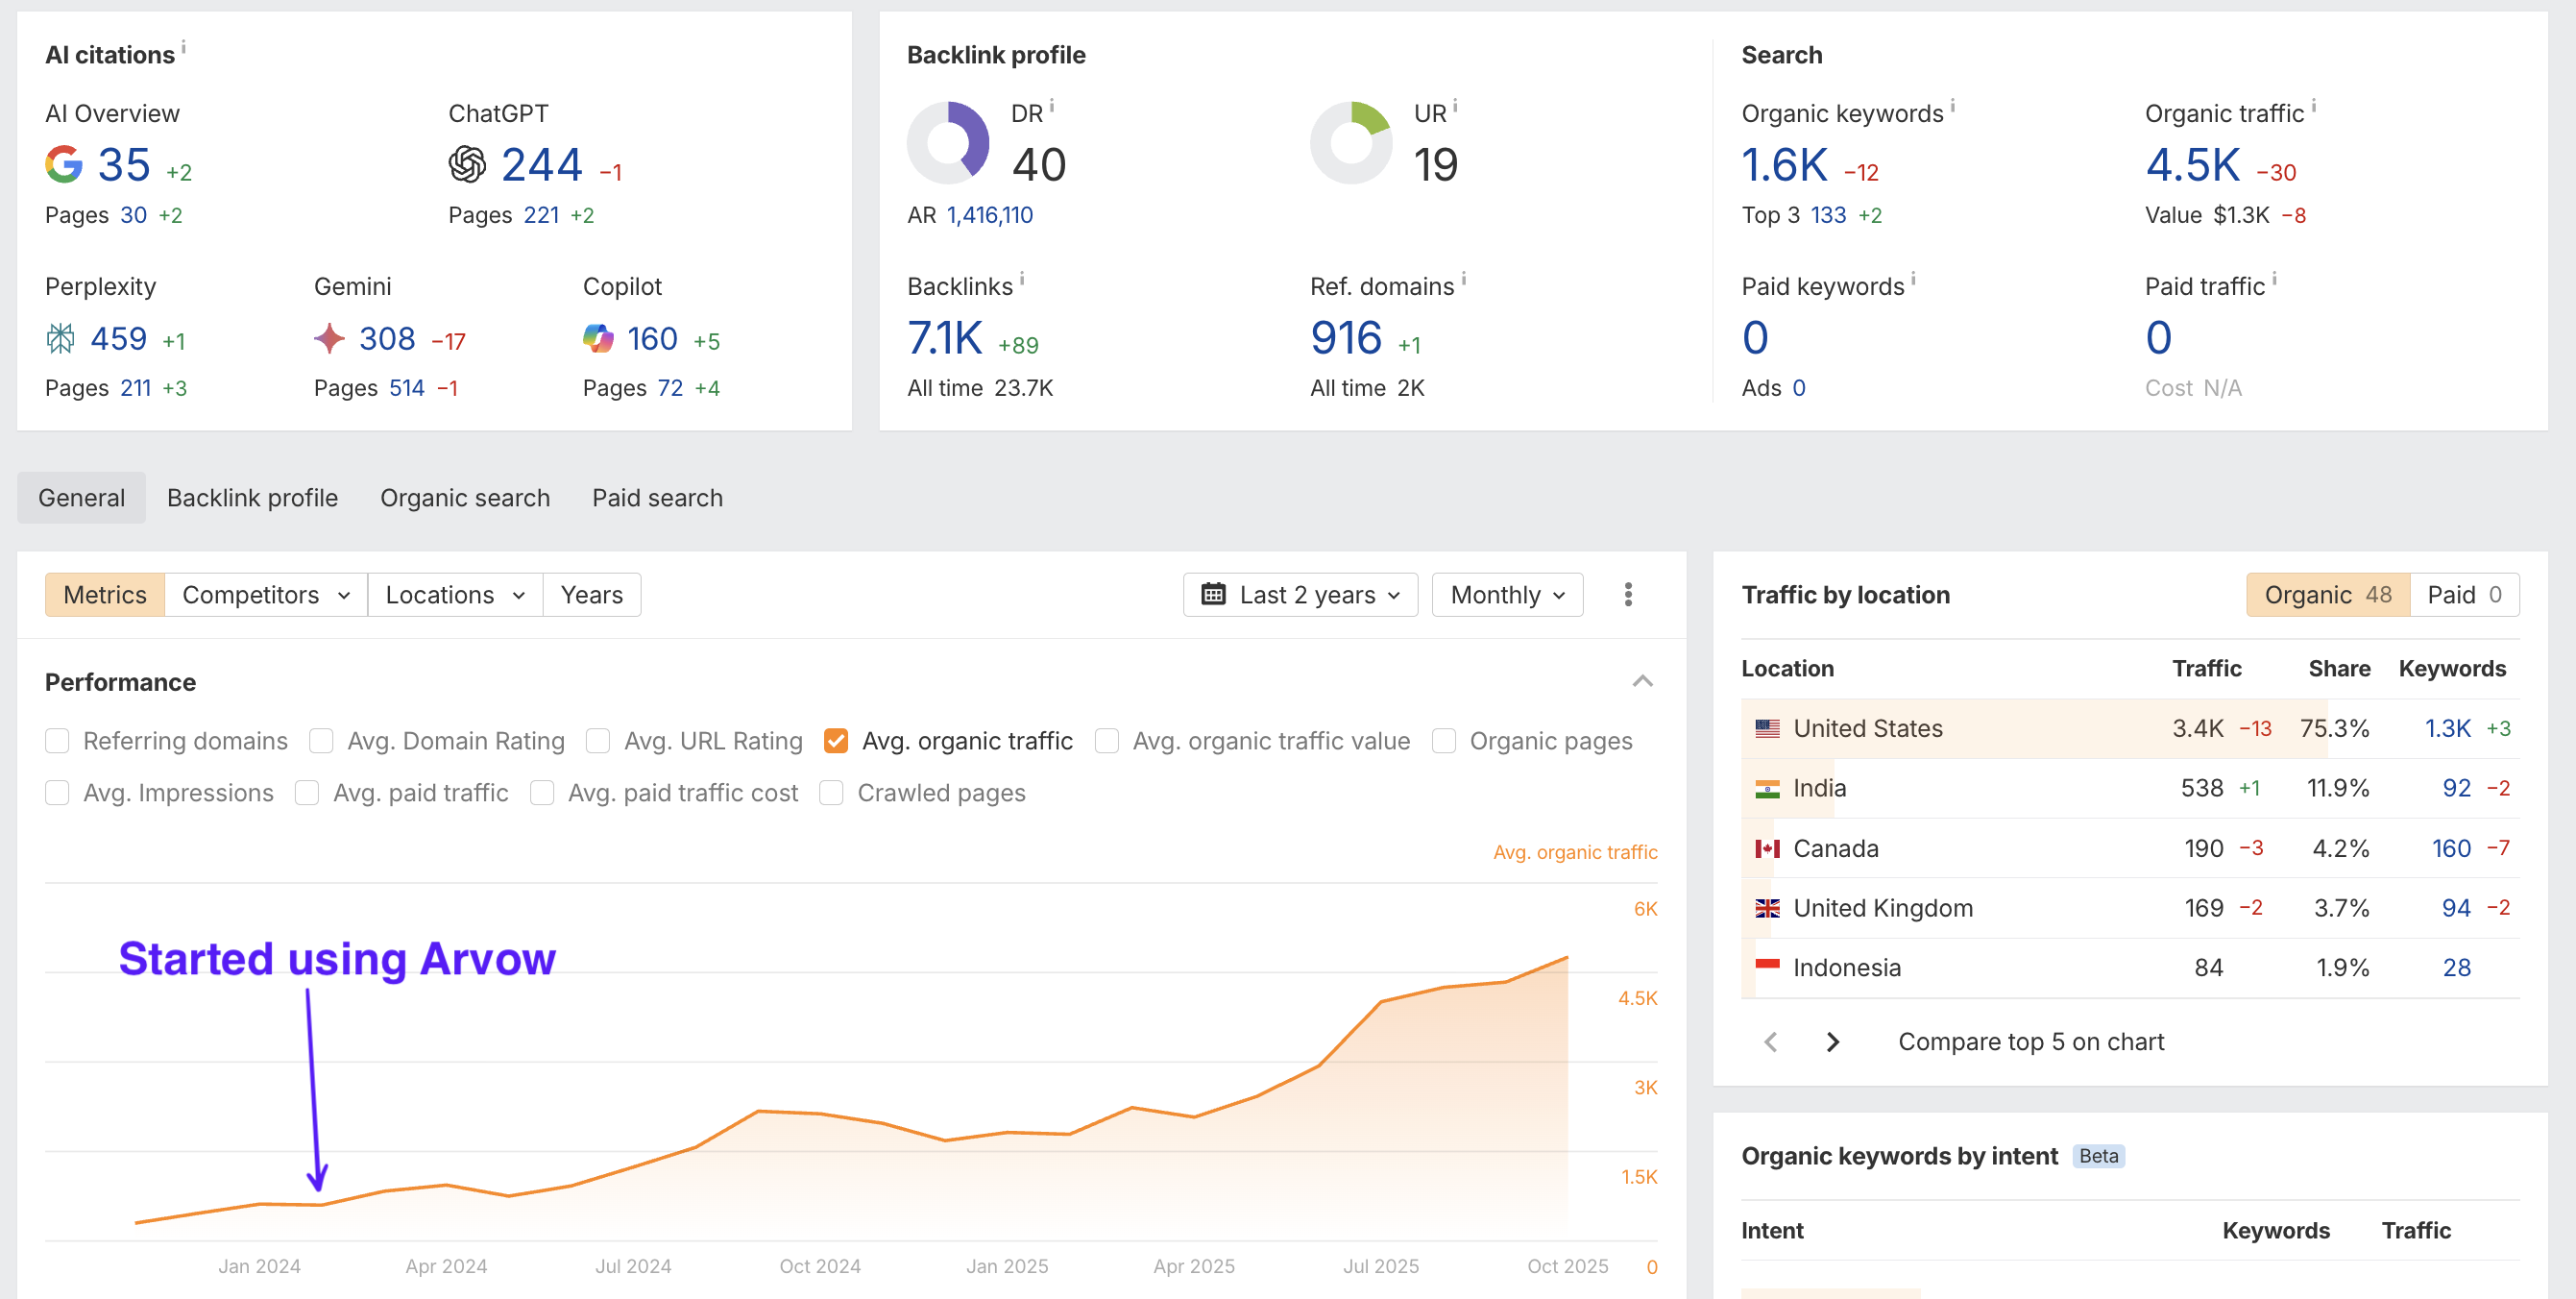This screenshot has width=2576, height=1299.
Task: Click the ChatGPT logo icon
Action: pos(467,165)
